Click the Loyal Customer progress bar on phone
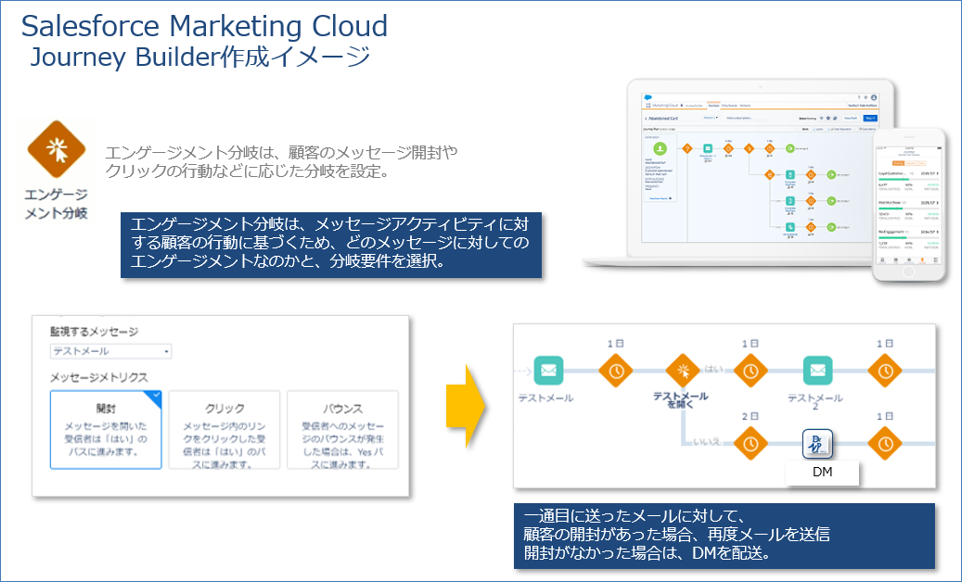This screenshot has width=962, height=582. [909, 179]
